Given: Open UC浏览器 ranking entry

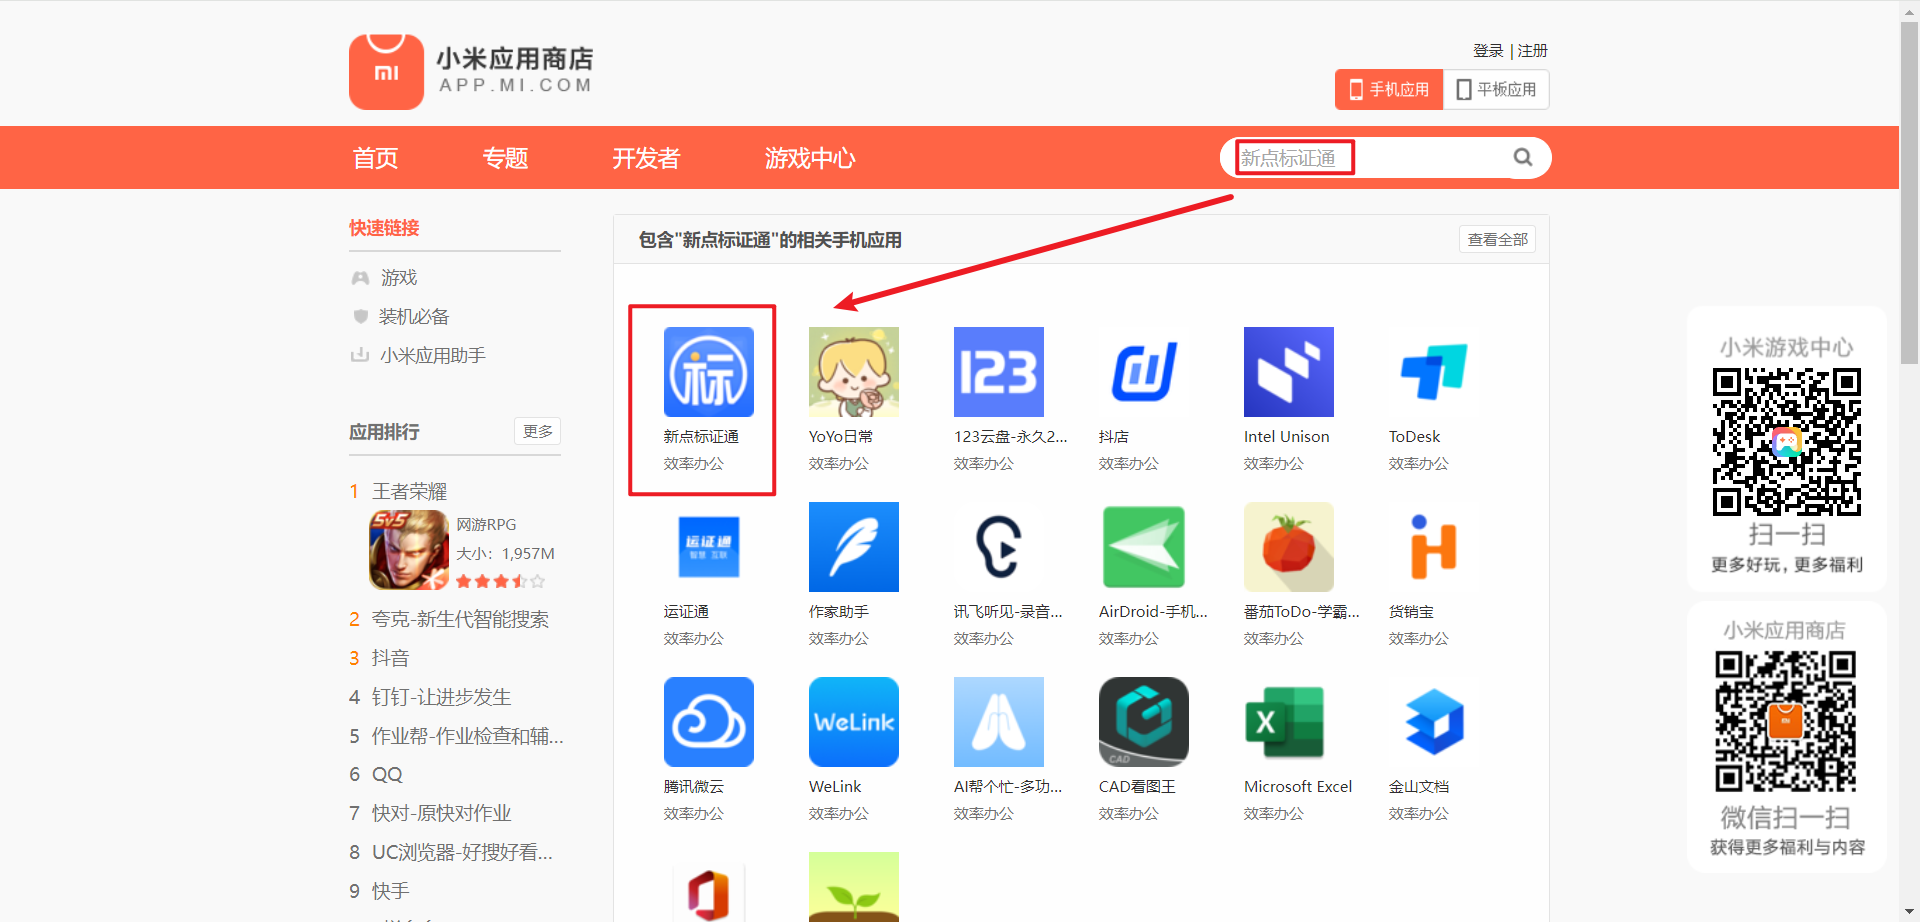Looking at the screenshot, I should tap(462, 852).
